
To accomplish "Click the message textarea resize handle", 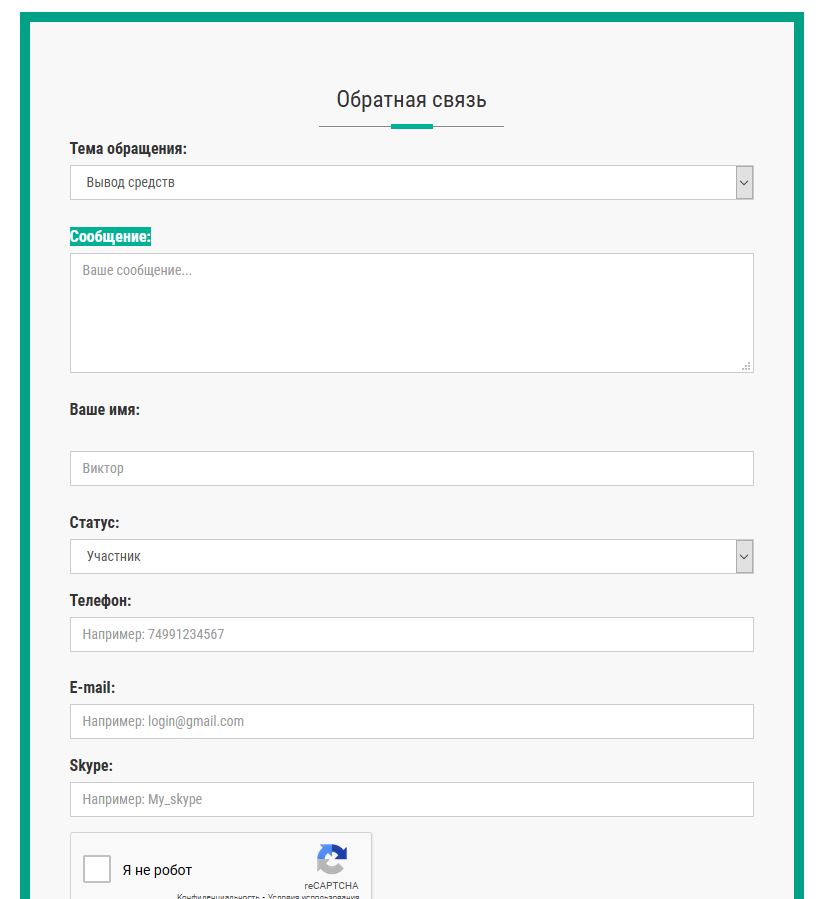I will coord(746,366).
